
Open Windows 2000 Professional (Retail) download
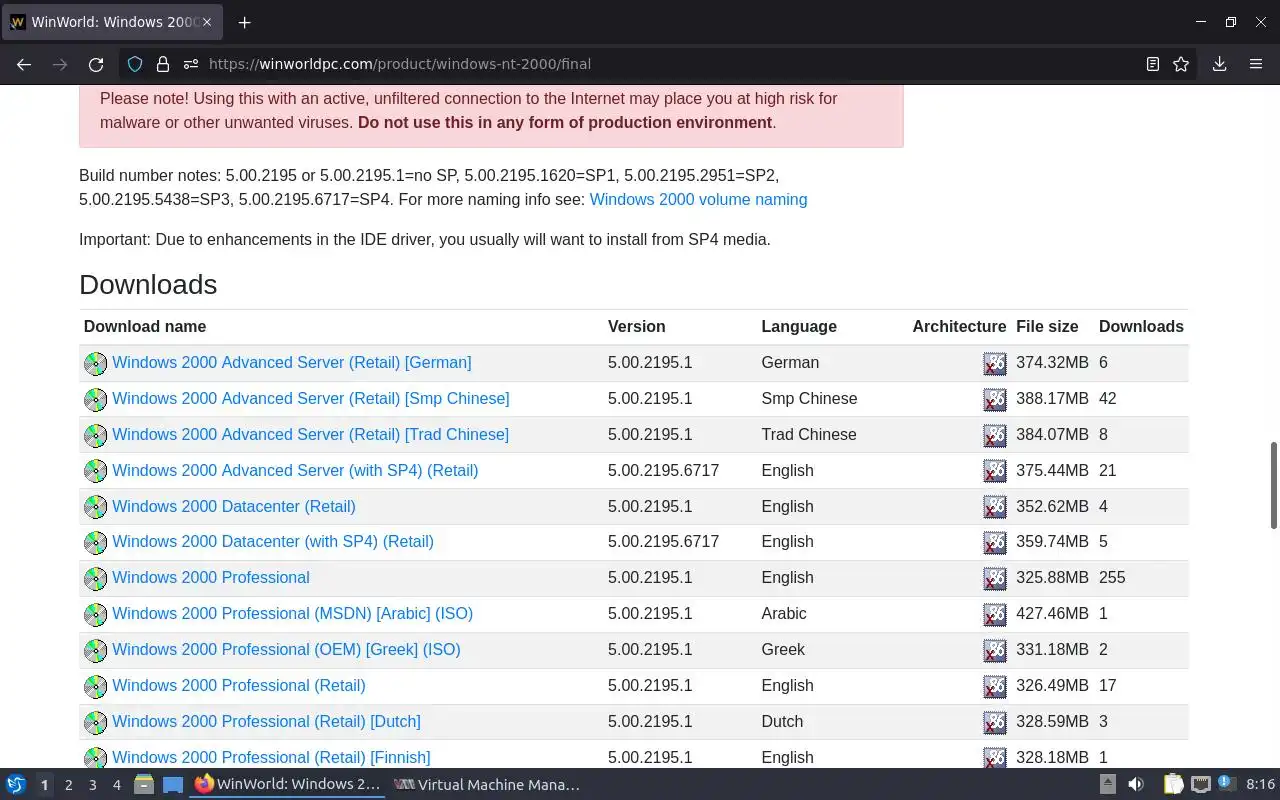pyautogui.click(x=239, y=685)
